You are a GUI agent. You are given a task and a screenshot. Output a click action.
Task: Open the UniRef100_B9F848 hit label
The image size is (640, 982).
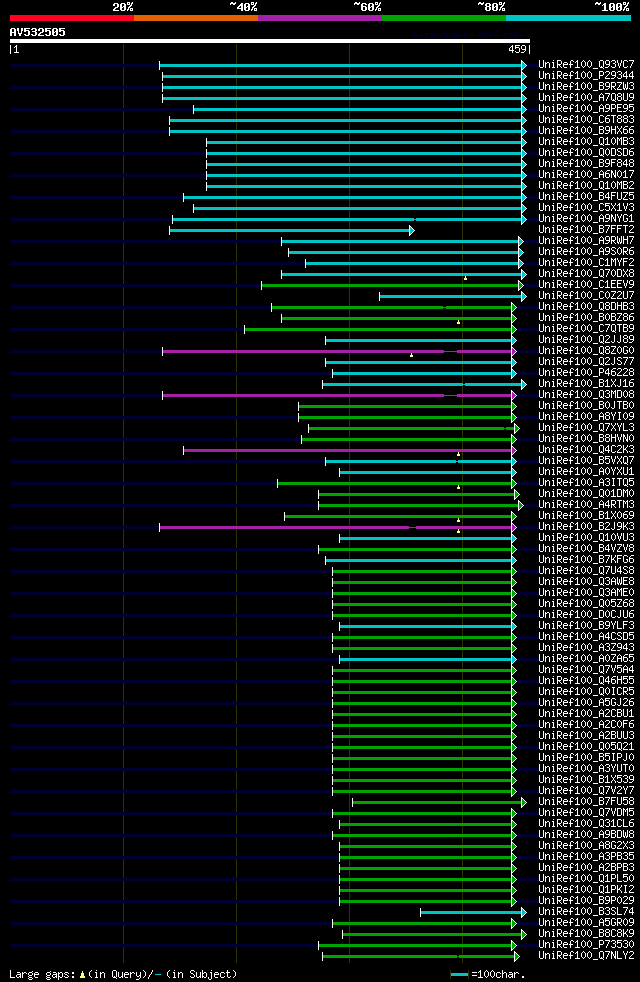click(x=586, y=164)
